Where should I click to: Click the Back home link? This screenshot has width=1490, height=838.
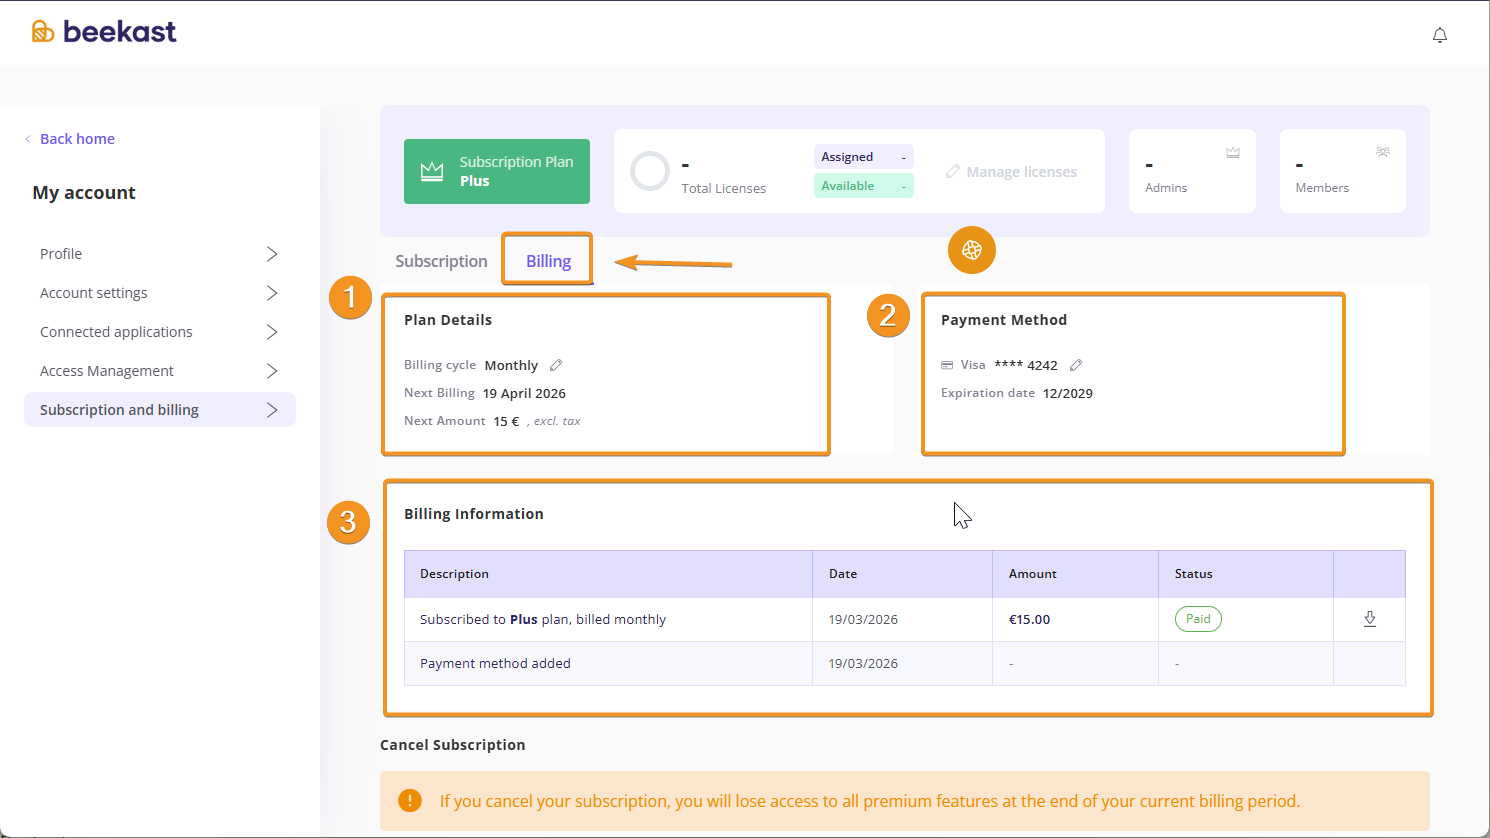[77, 139]
